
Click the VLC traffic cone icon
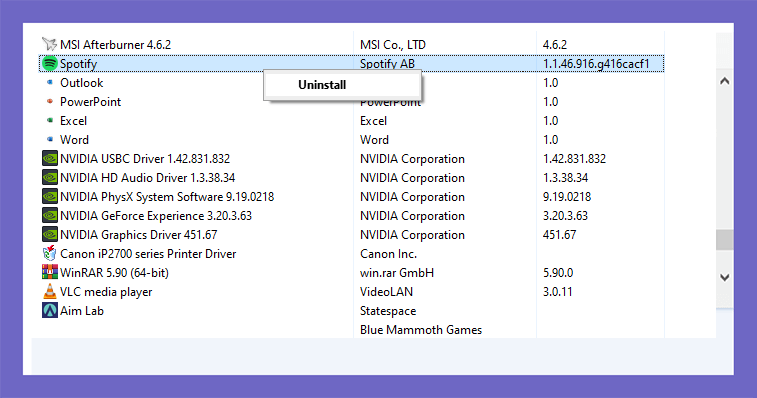click(49, 291)
